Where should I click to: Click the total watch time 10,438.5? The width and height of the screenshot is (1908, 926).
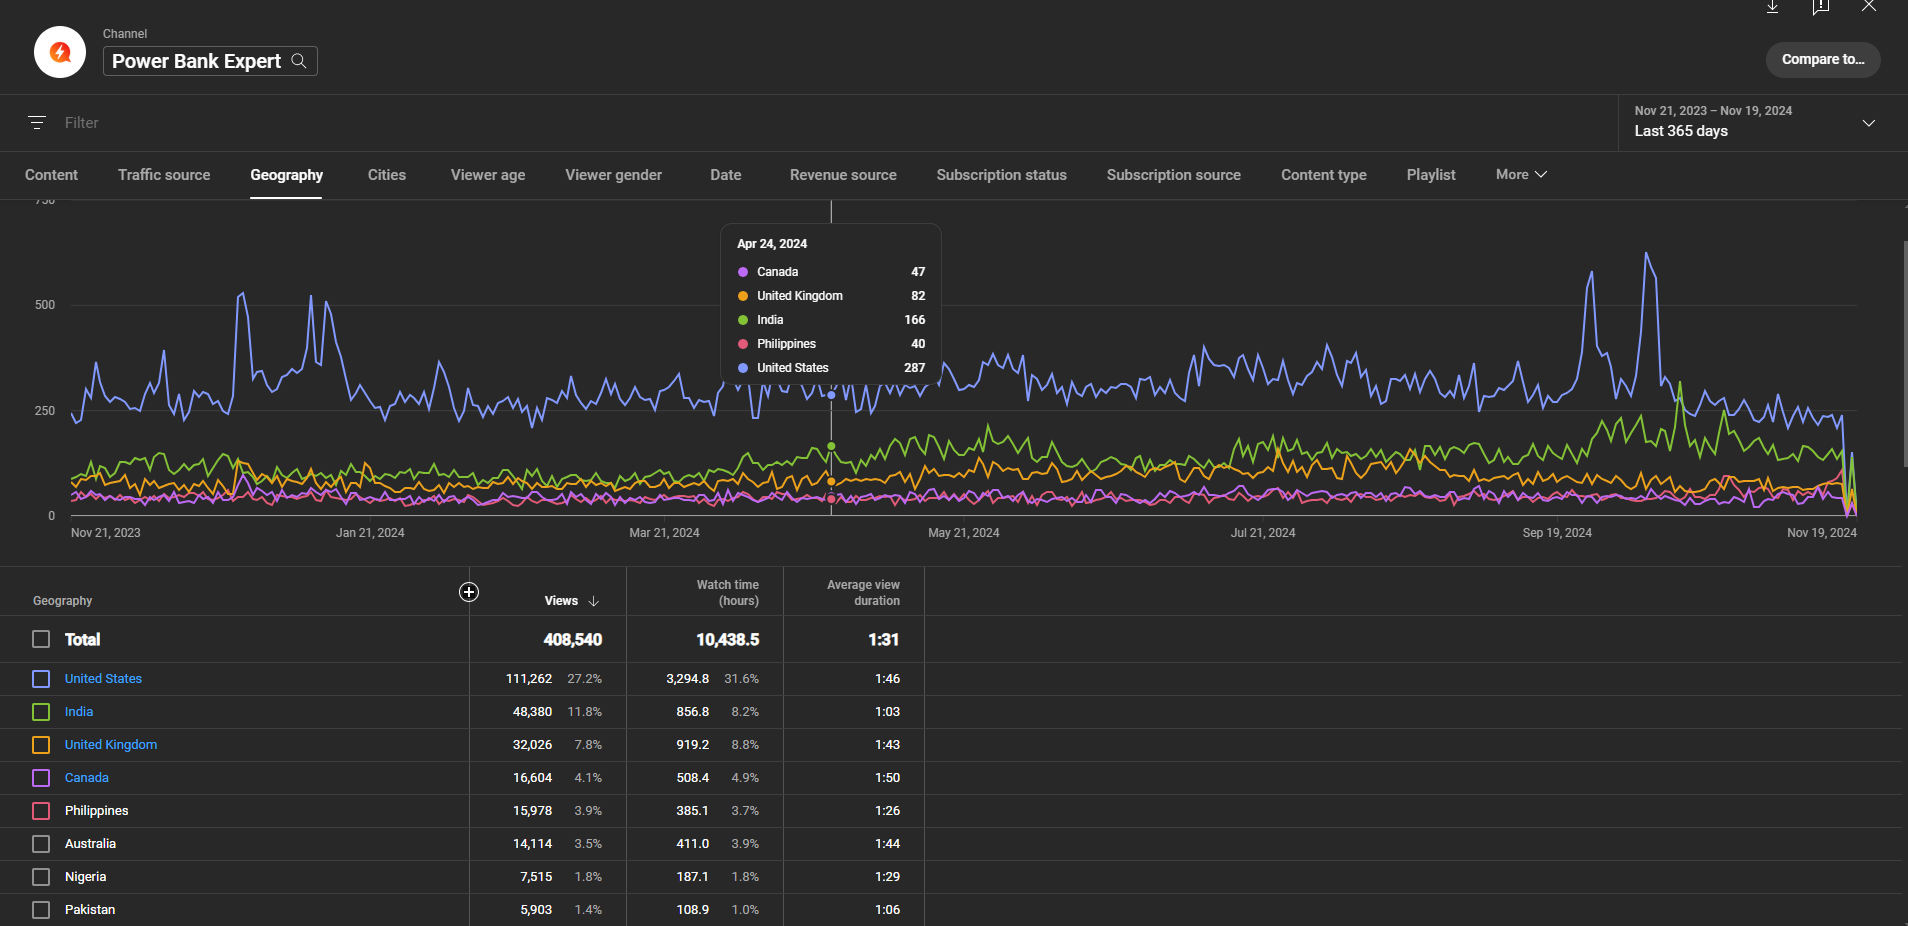click(728, 640)
